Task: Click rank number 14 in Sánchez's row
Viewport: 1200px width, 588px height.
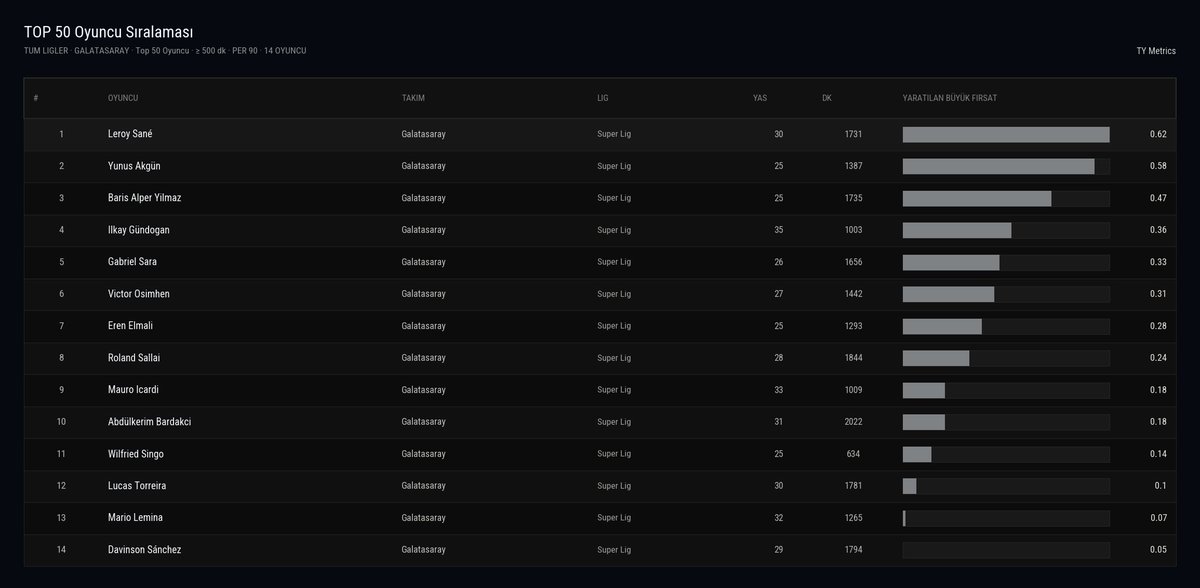Action: [61, 550]
